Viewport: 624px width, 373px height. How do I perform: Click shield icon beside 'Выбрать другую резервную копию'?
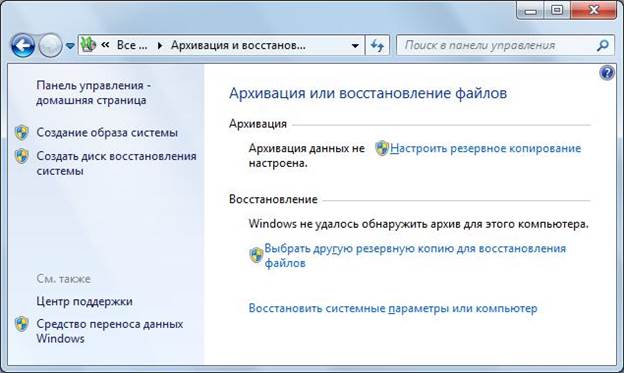coord(256,255)
